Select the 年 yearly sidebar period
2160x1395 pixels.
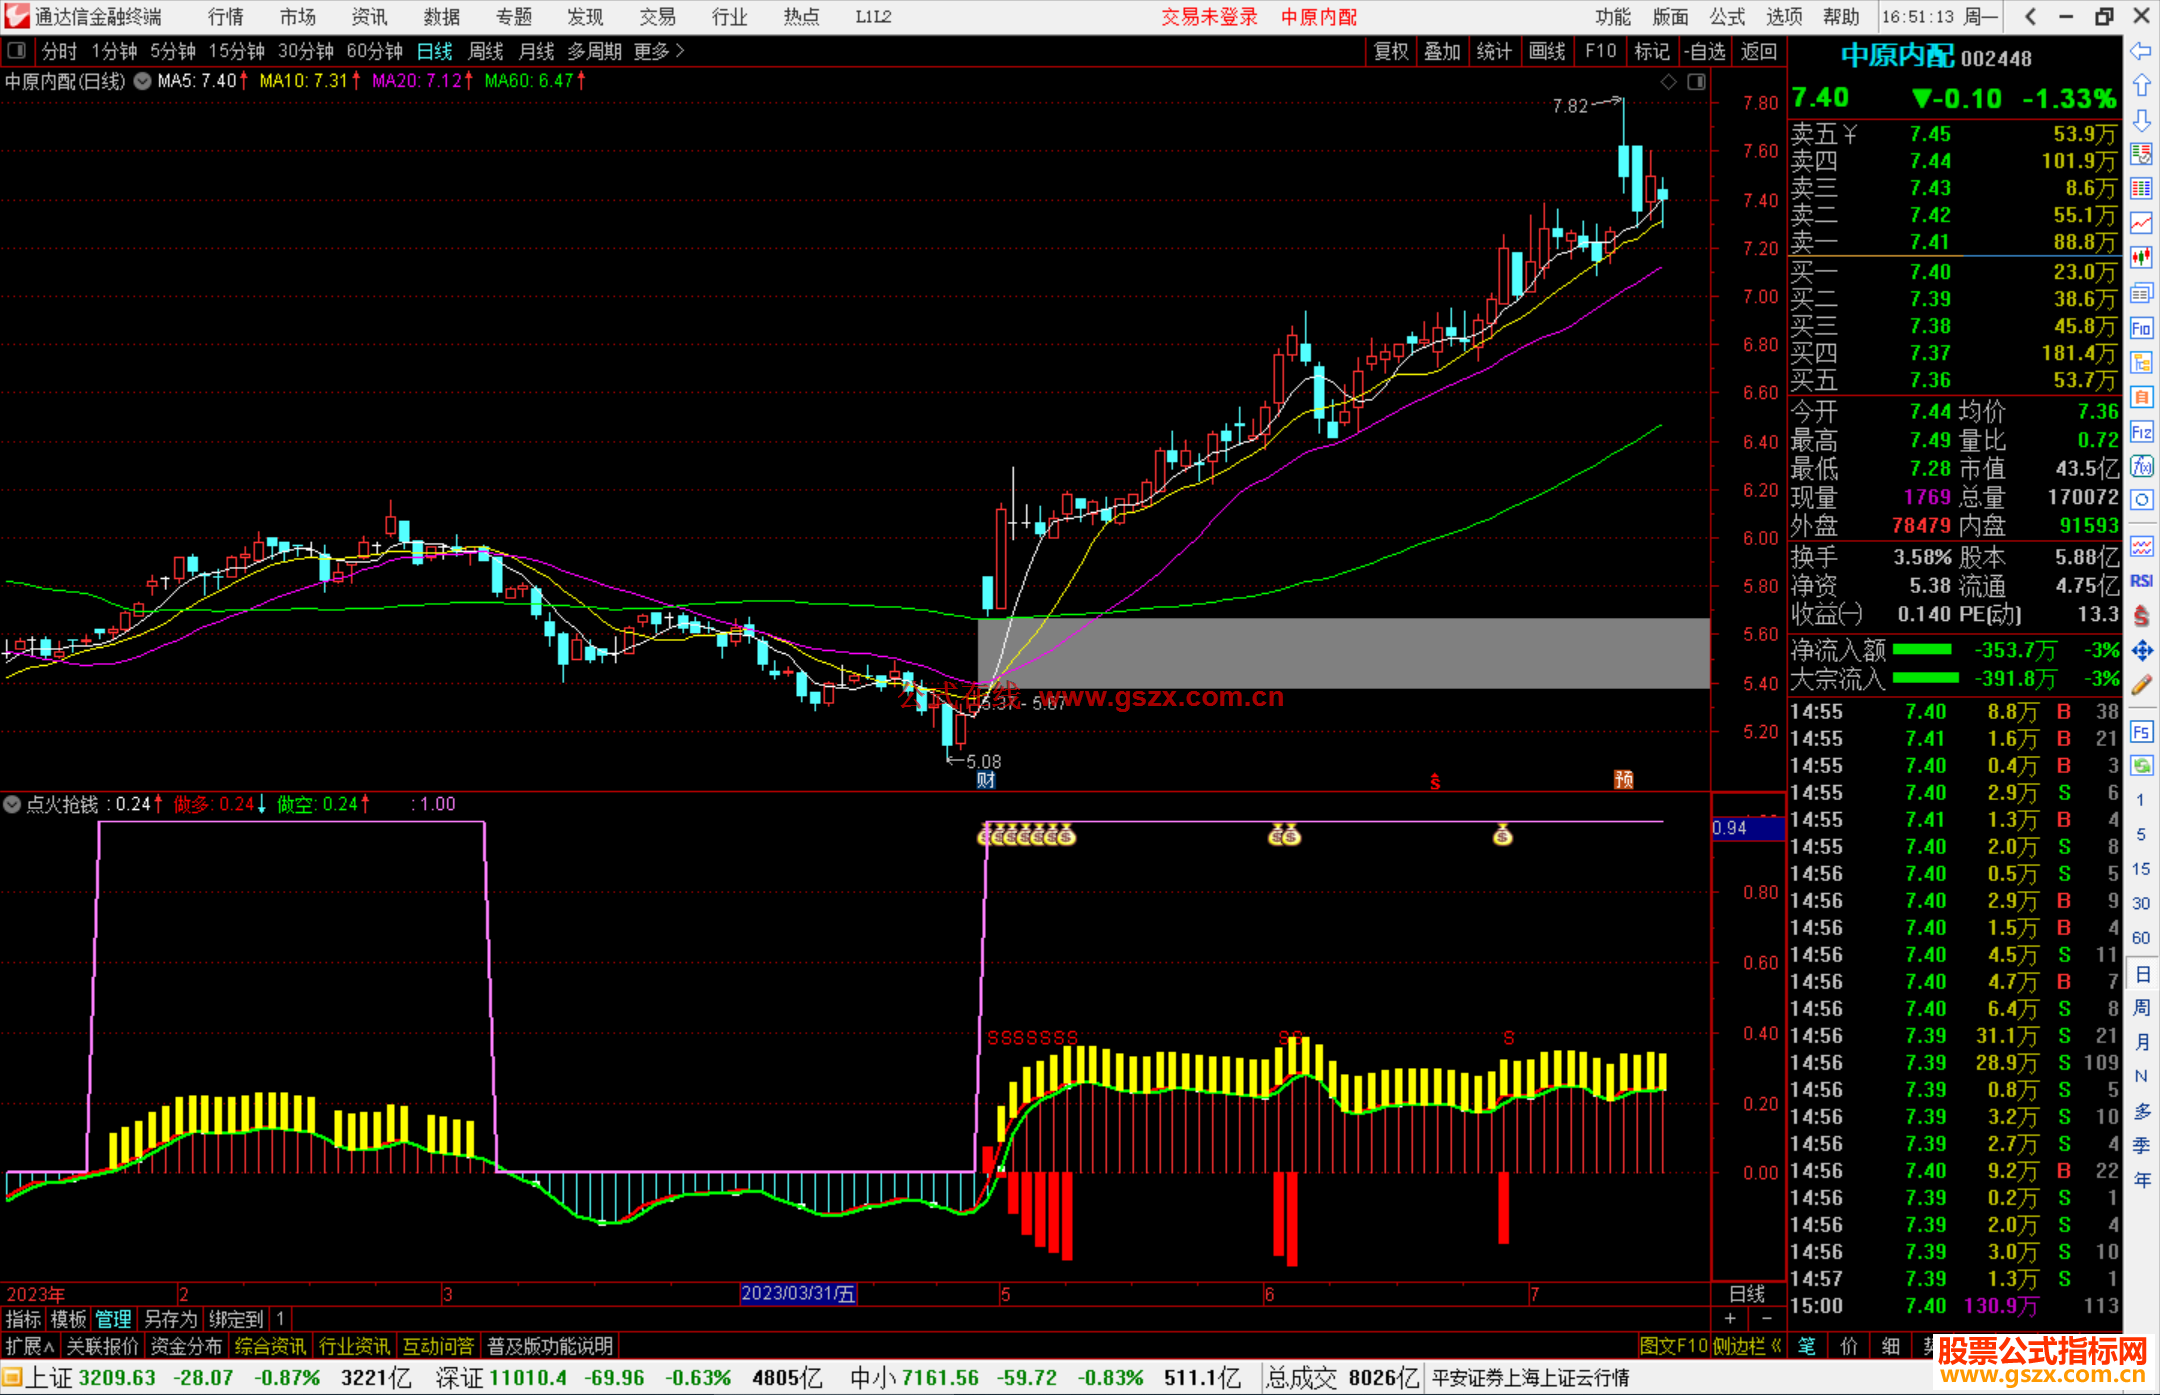(2141, 1180)
